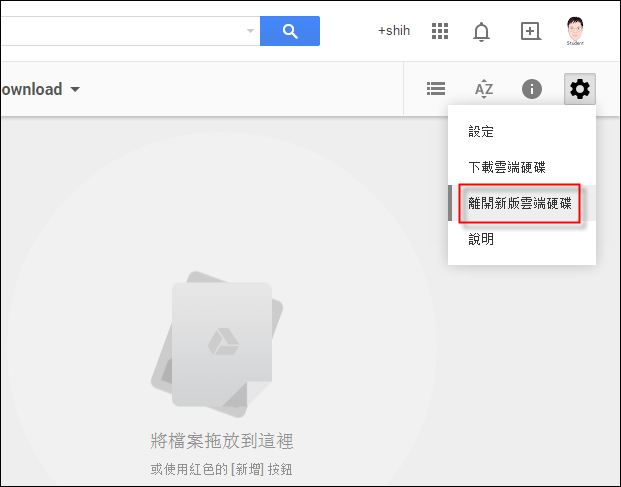Expand the Download folder dropdown arrow

point(75,89)
